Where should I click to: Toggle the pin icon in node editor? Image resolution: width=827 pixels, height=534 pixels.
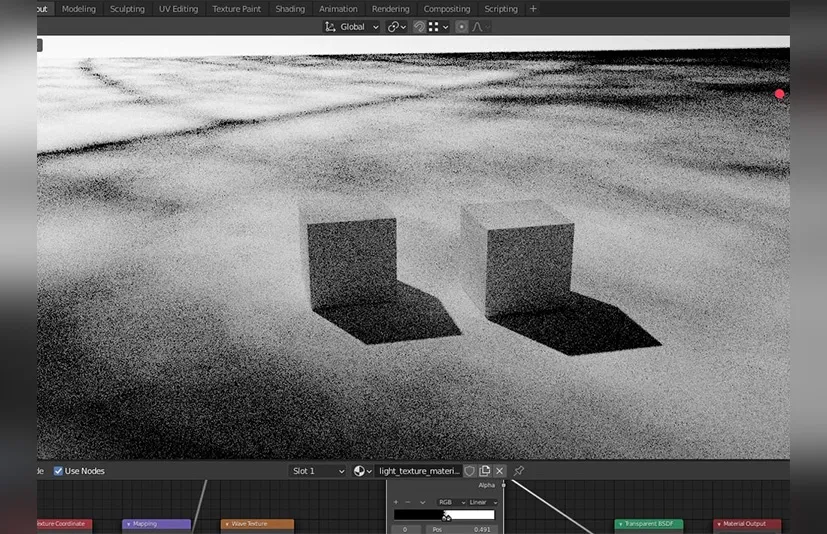tap(519, 471)
